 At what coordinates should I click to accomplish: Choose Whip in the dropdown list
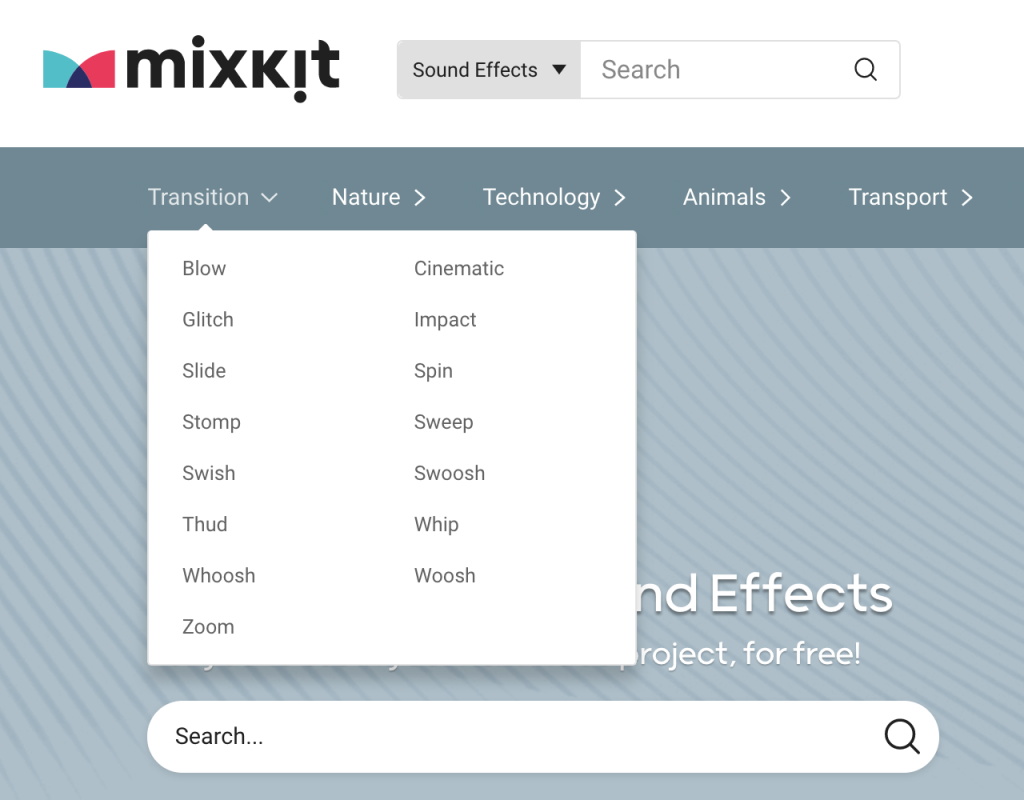(x=436, y=525)
